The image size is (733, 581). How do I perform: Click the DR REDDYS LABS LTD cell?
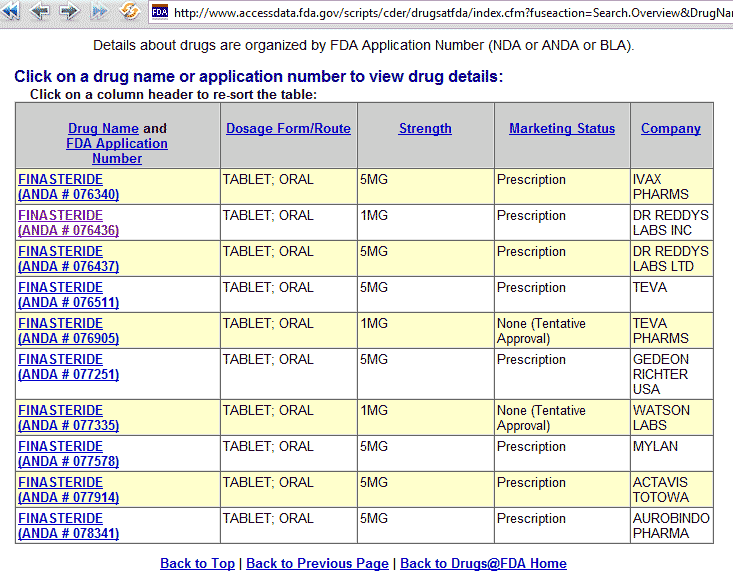click(x=671, y=258)
